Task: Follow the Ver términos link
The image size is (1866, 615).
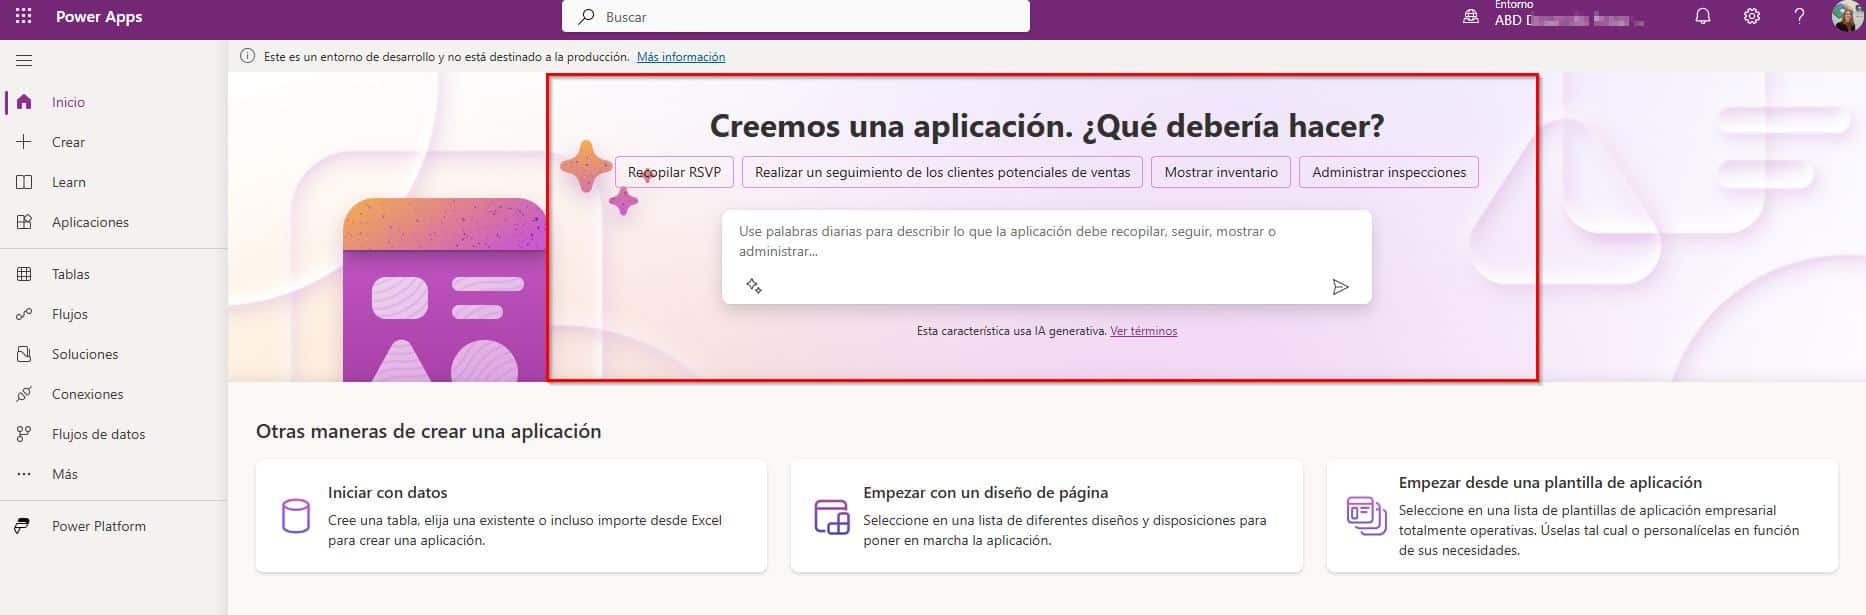Action: tap(1143, 331)
